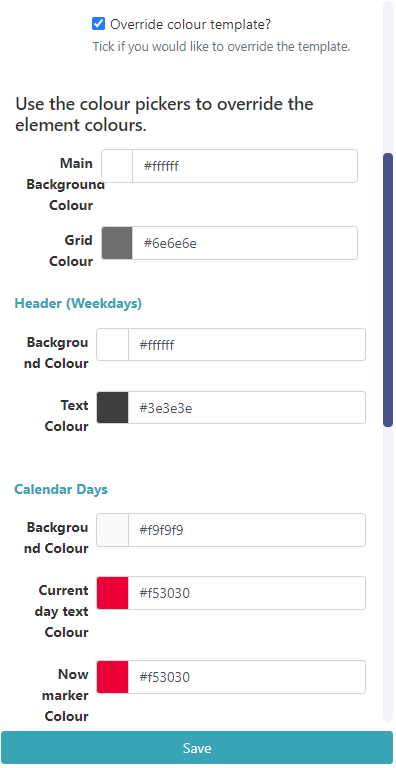The height and width of the screenshot is (768, 396).
Task: Edit the Now marker Colour hex field
Action: click(x=247, y=677)
